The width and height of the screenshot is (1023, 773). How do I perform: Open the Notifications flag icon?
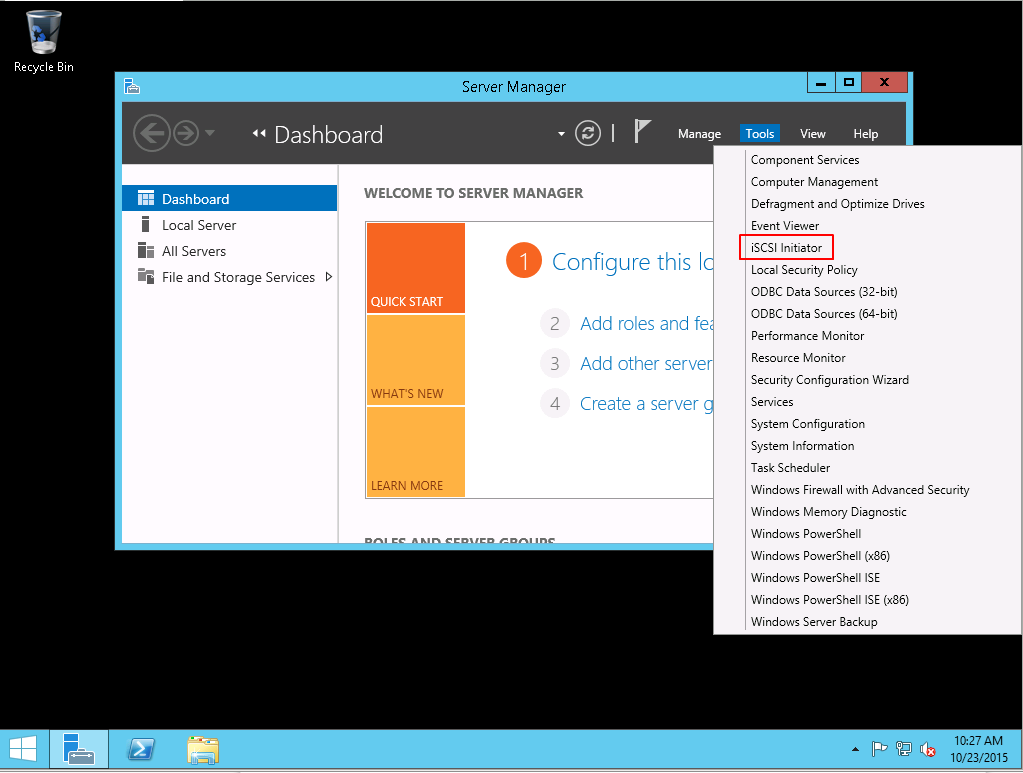(643, 132)
